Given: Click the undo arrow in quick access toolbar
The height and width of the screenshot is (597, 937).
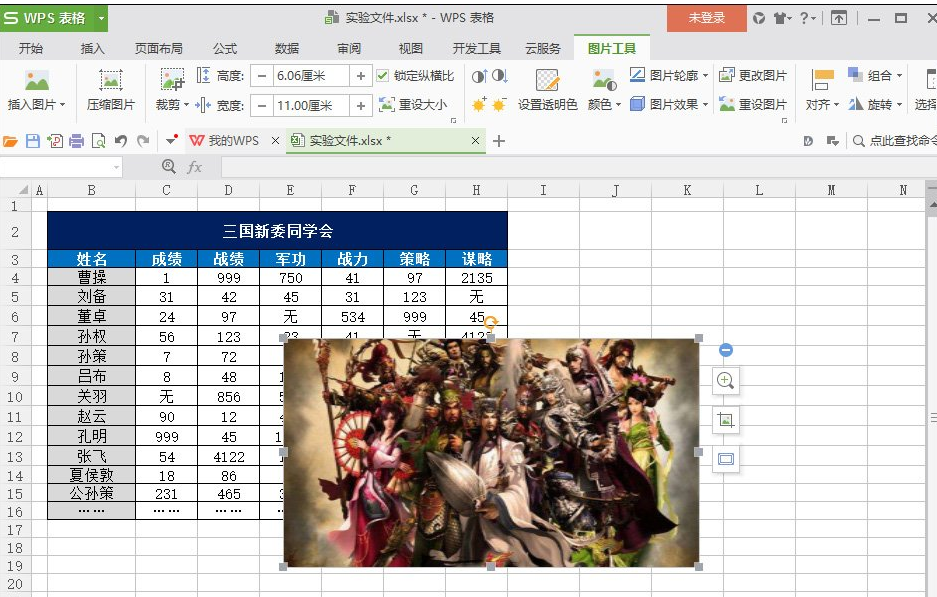Looking at the screenshot, I should pos(121,141).
